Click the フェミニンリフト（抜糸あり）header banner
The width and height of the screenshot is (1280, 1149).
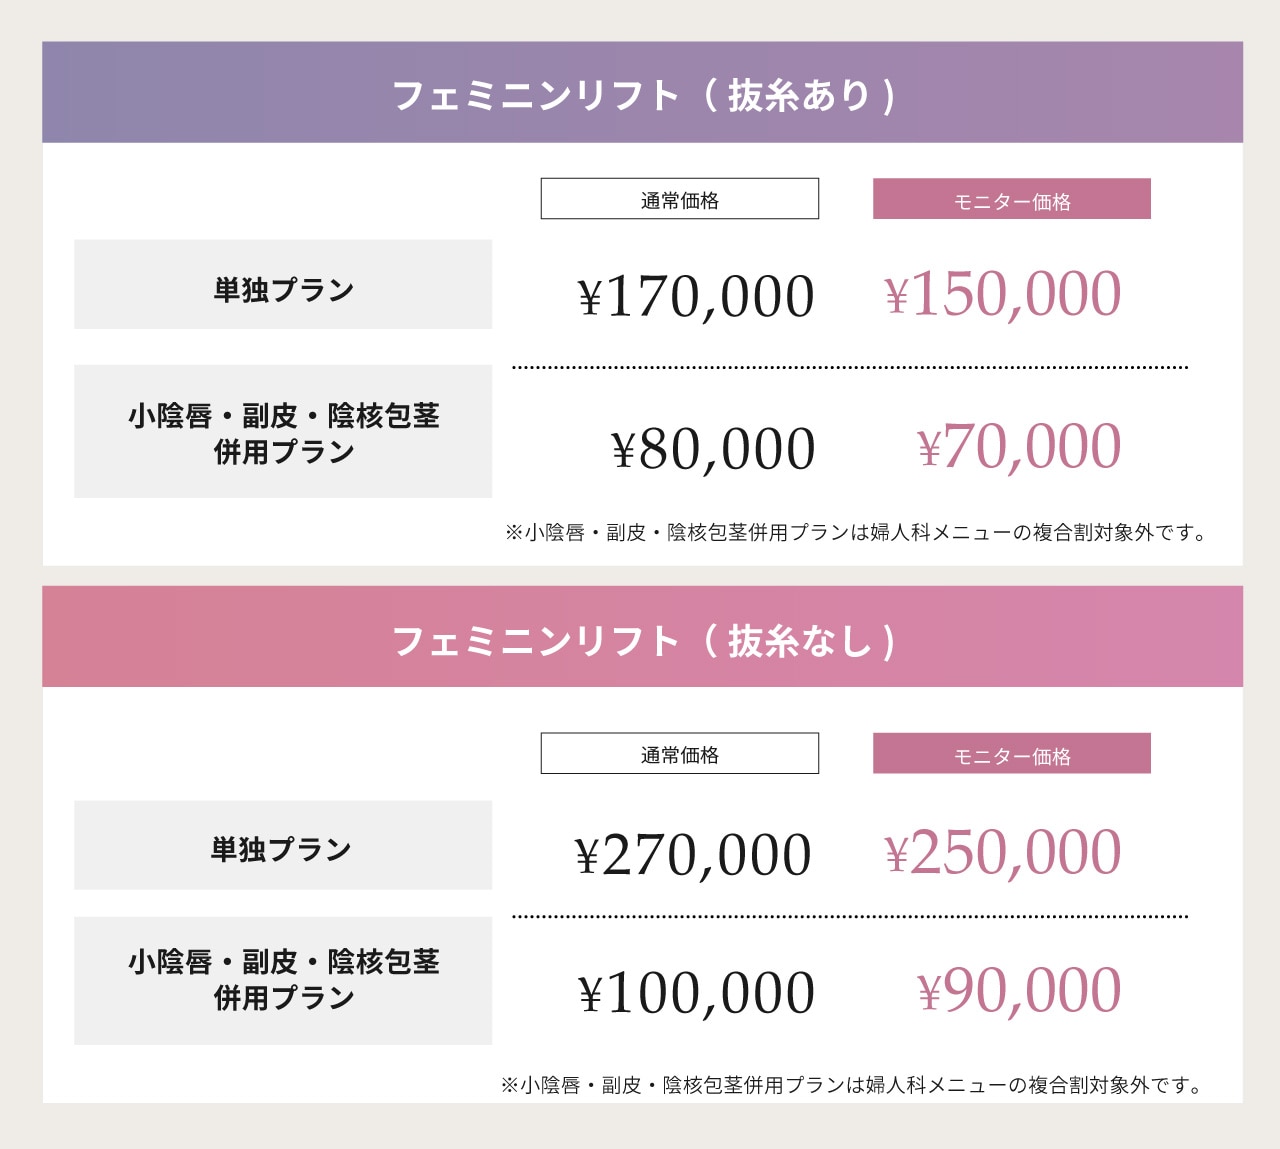pyautogui.click(x=642, y=94)
